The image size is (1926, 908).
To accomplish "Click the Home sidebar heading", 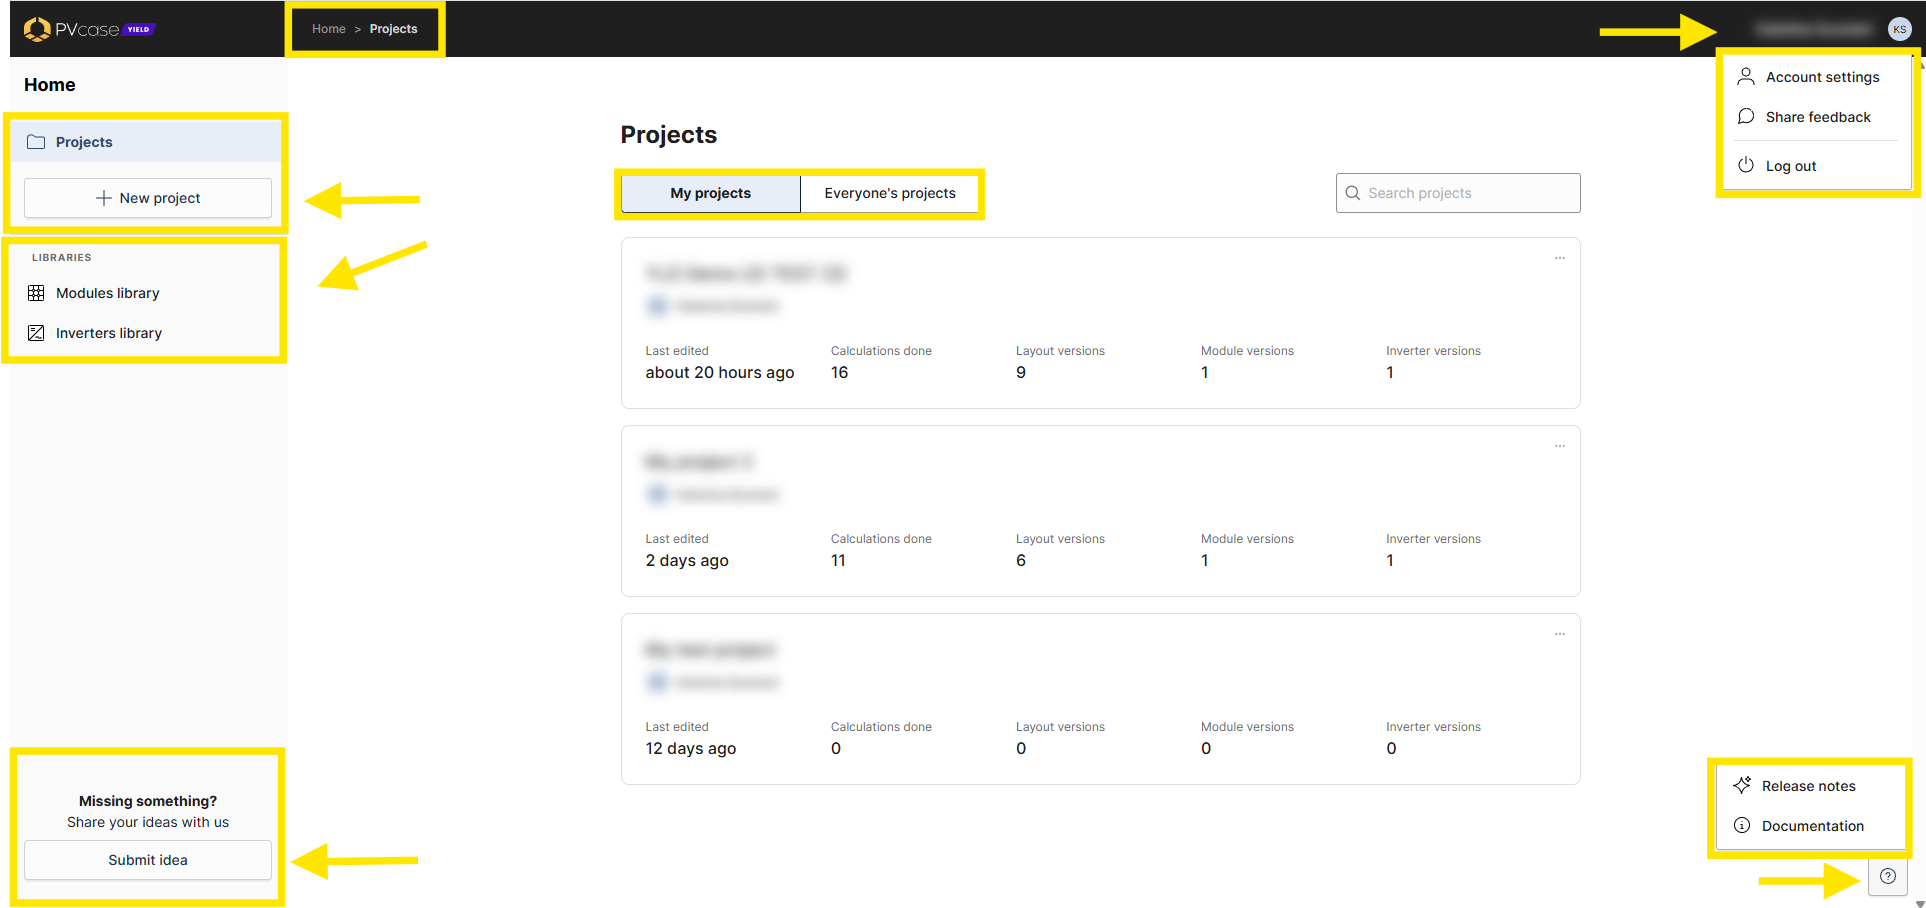I will [x=50, y=85].
